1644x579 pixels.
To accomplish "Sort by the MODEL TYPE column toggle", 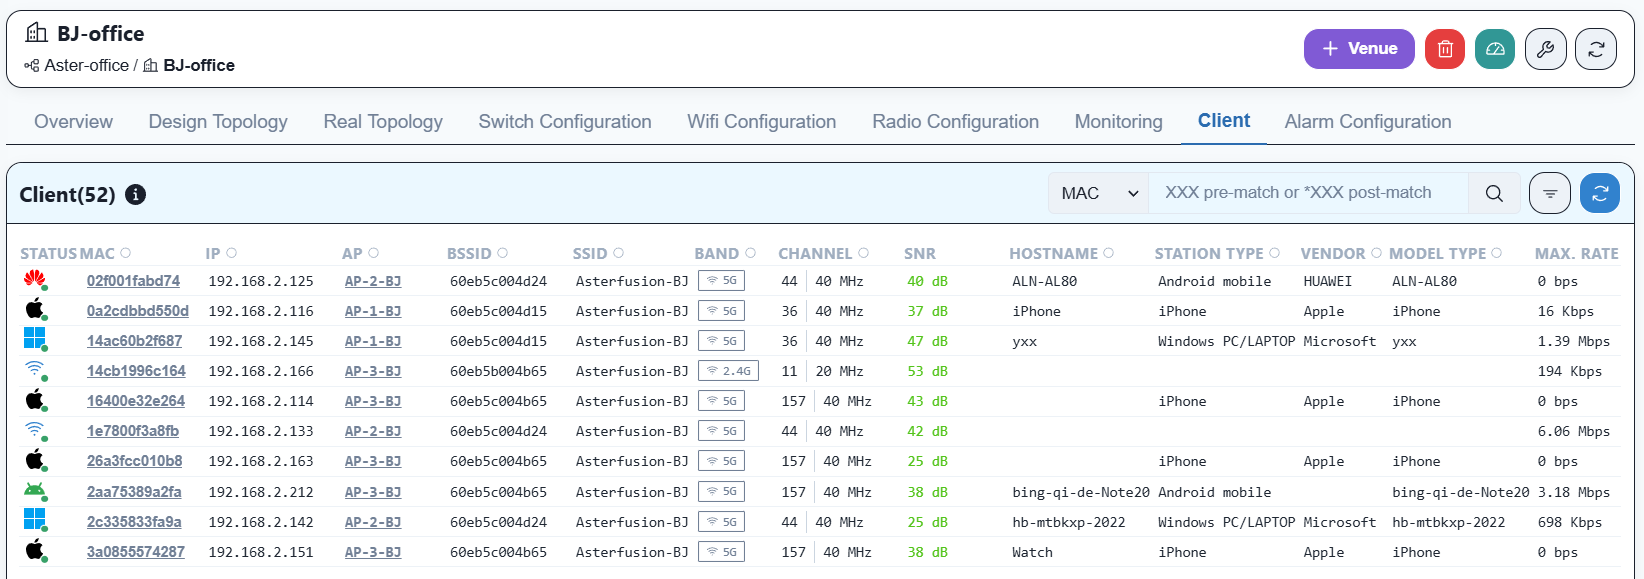I will click(x=1497, y=253).
